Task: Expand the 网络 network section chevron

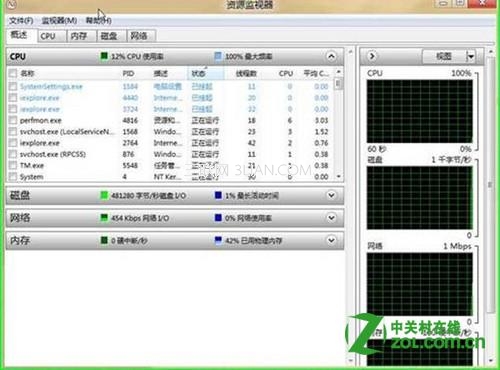Action: point(331,218)
